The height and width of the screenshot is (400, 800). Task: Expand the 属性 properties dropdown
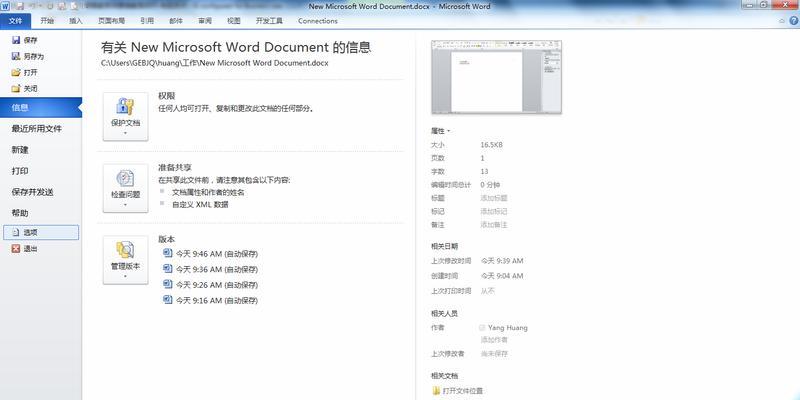point(441,131)
